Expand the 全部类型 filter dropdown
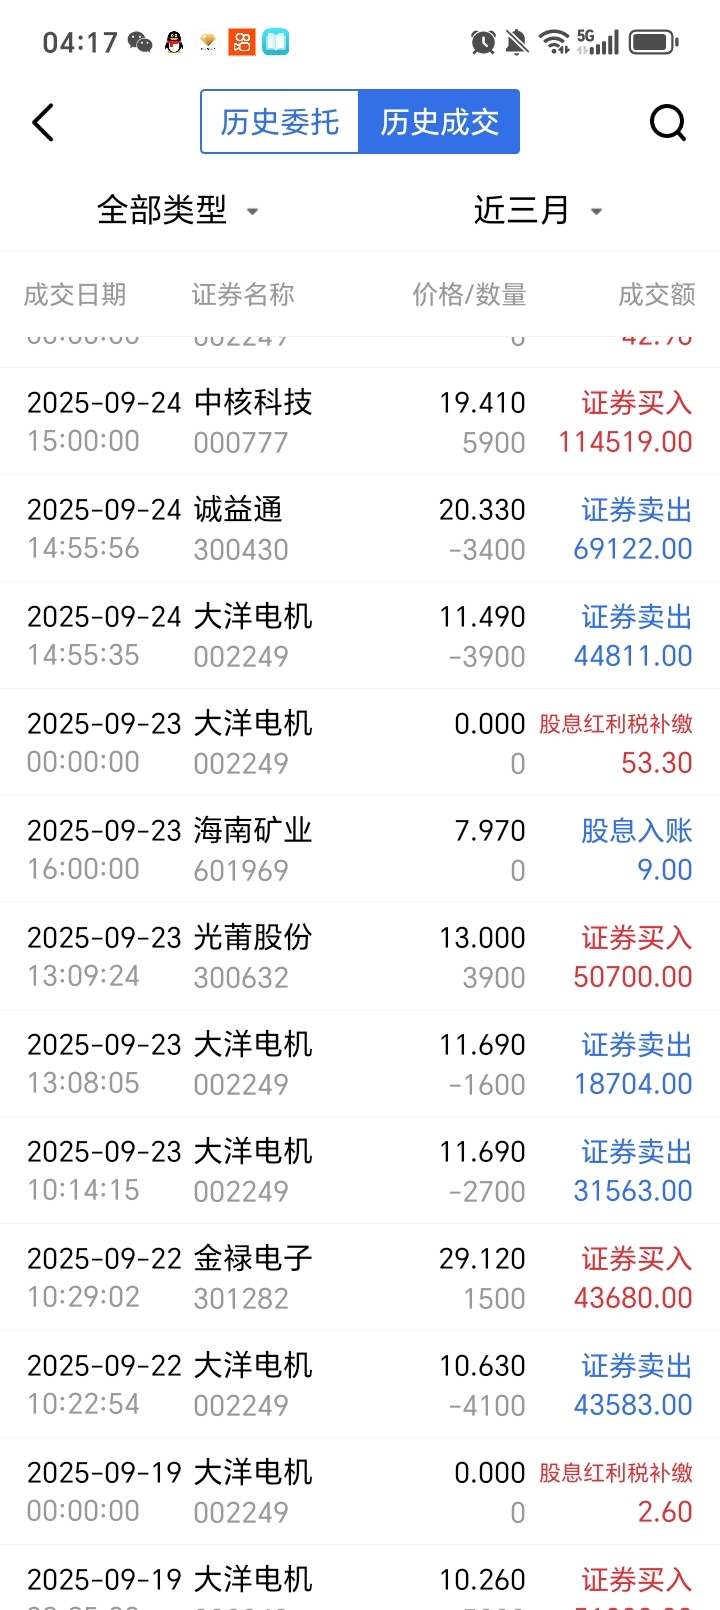Viewport: 720px width, 1610px height. tap(163, 210)
